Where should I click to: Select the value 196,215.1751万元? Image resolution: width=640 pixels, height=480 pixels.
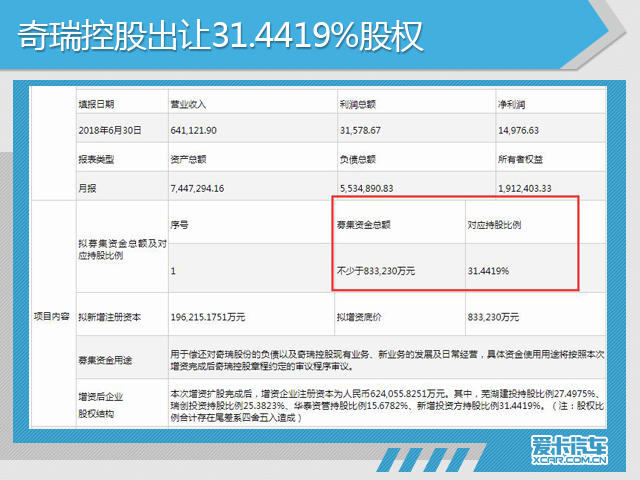(x=208, y=317)
